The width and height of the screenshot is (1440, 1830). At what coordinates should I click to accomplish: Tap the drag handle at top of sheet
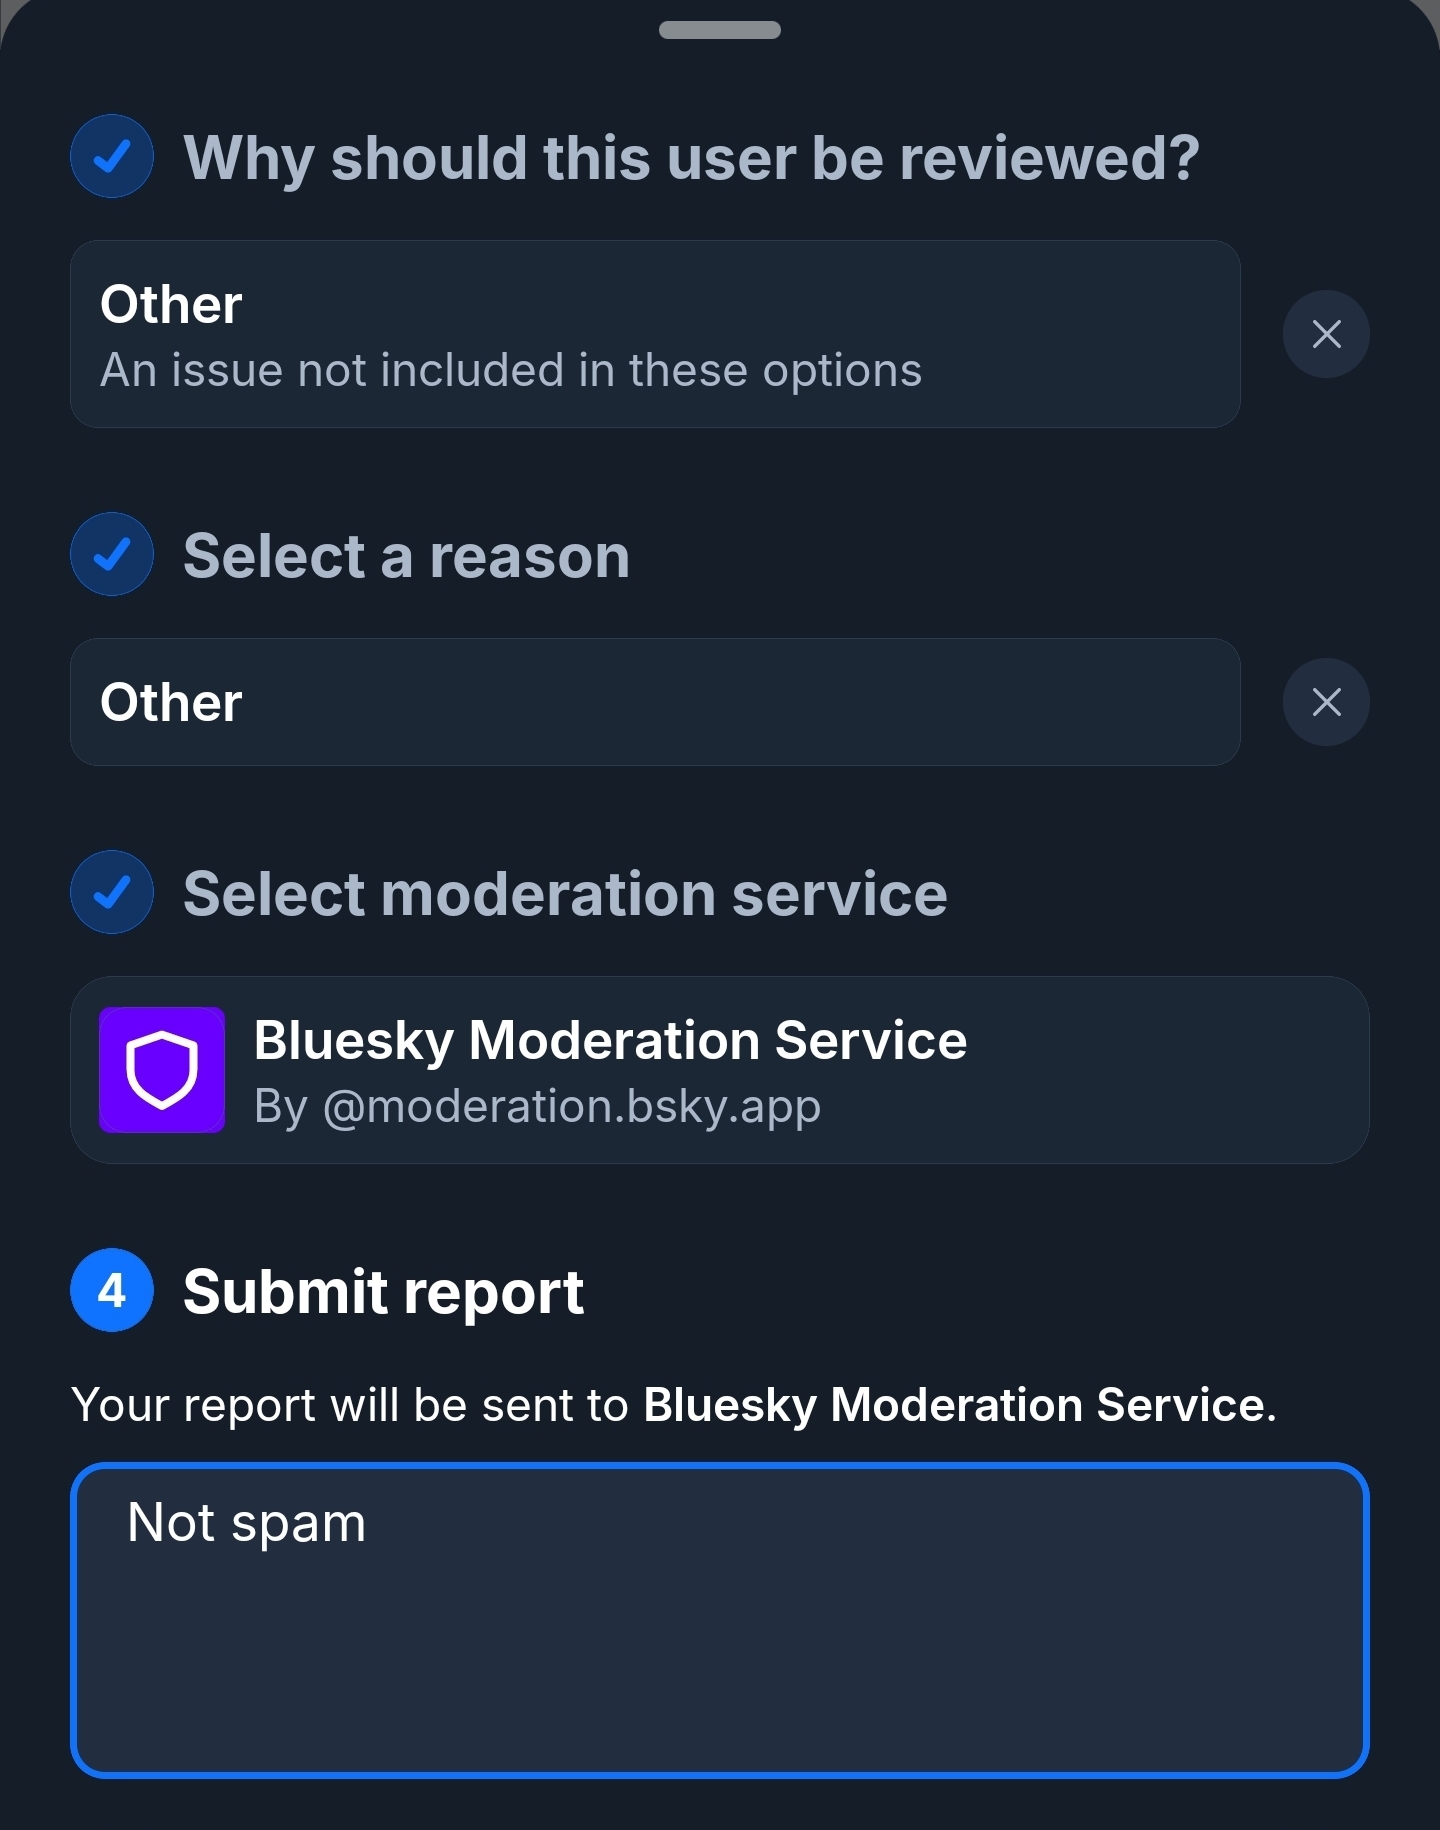pos(720,30)
